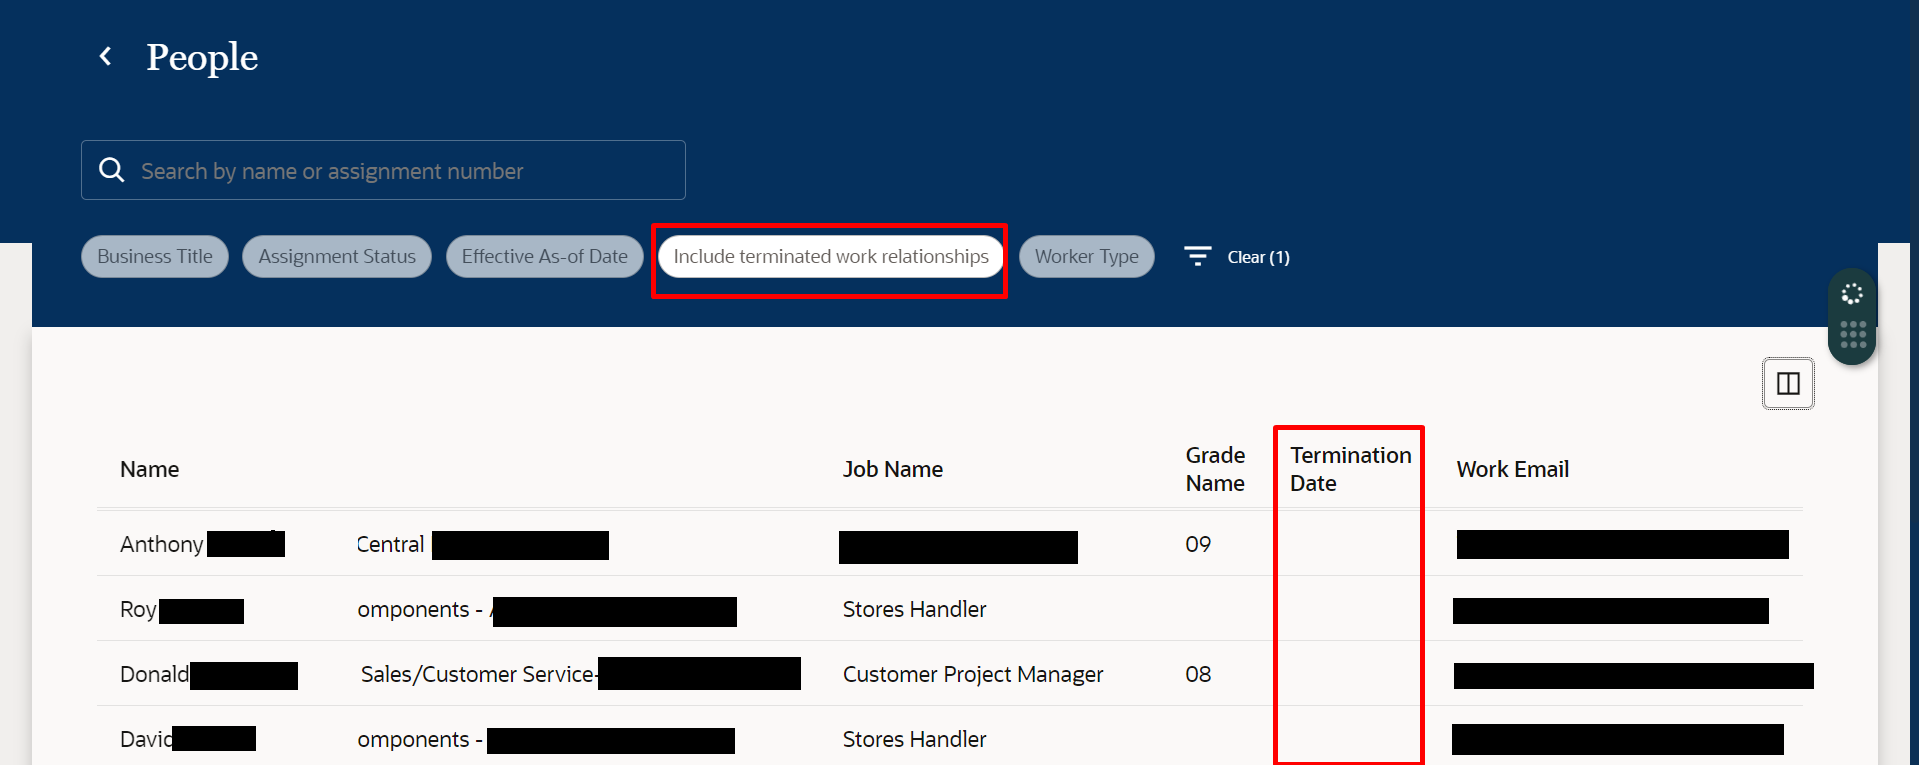
Task: Click the Termination Date column header
Action: (1351, 469)
